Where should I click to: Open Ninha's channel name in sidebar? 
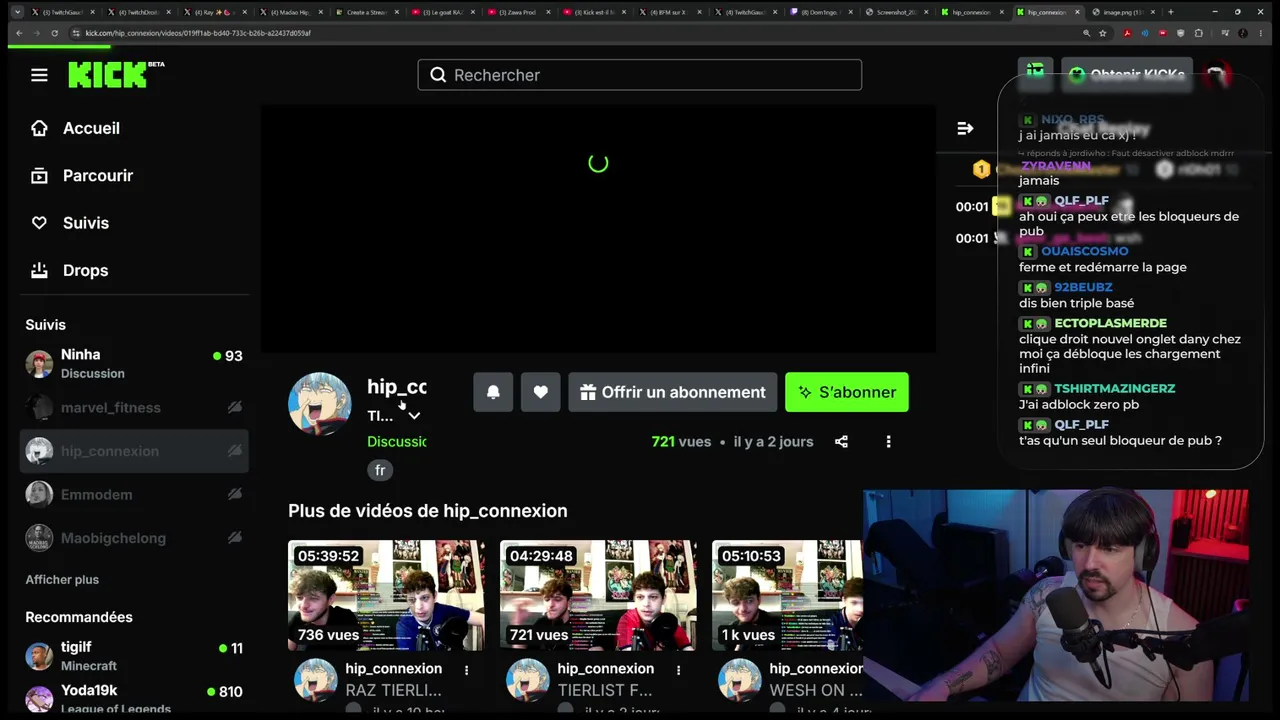click(81, 355)
